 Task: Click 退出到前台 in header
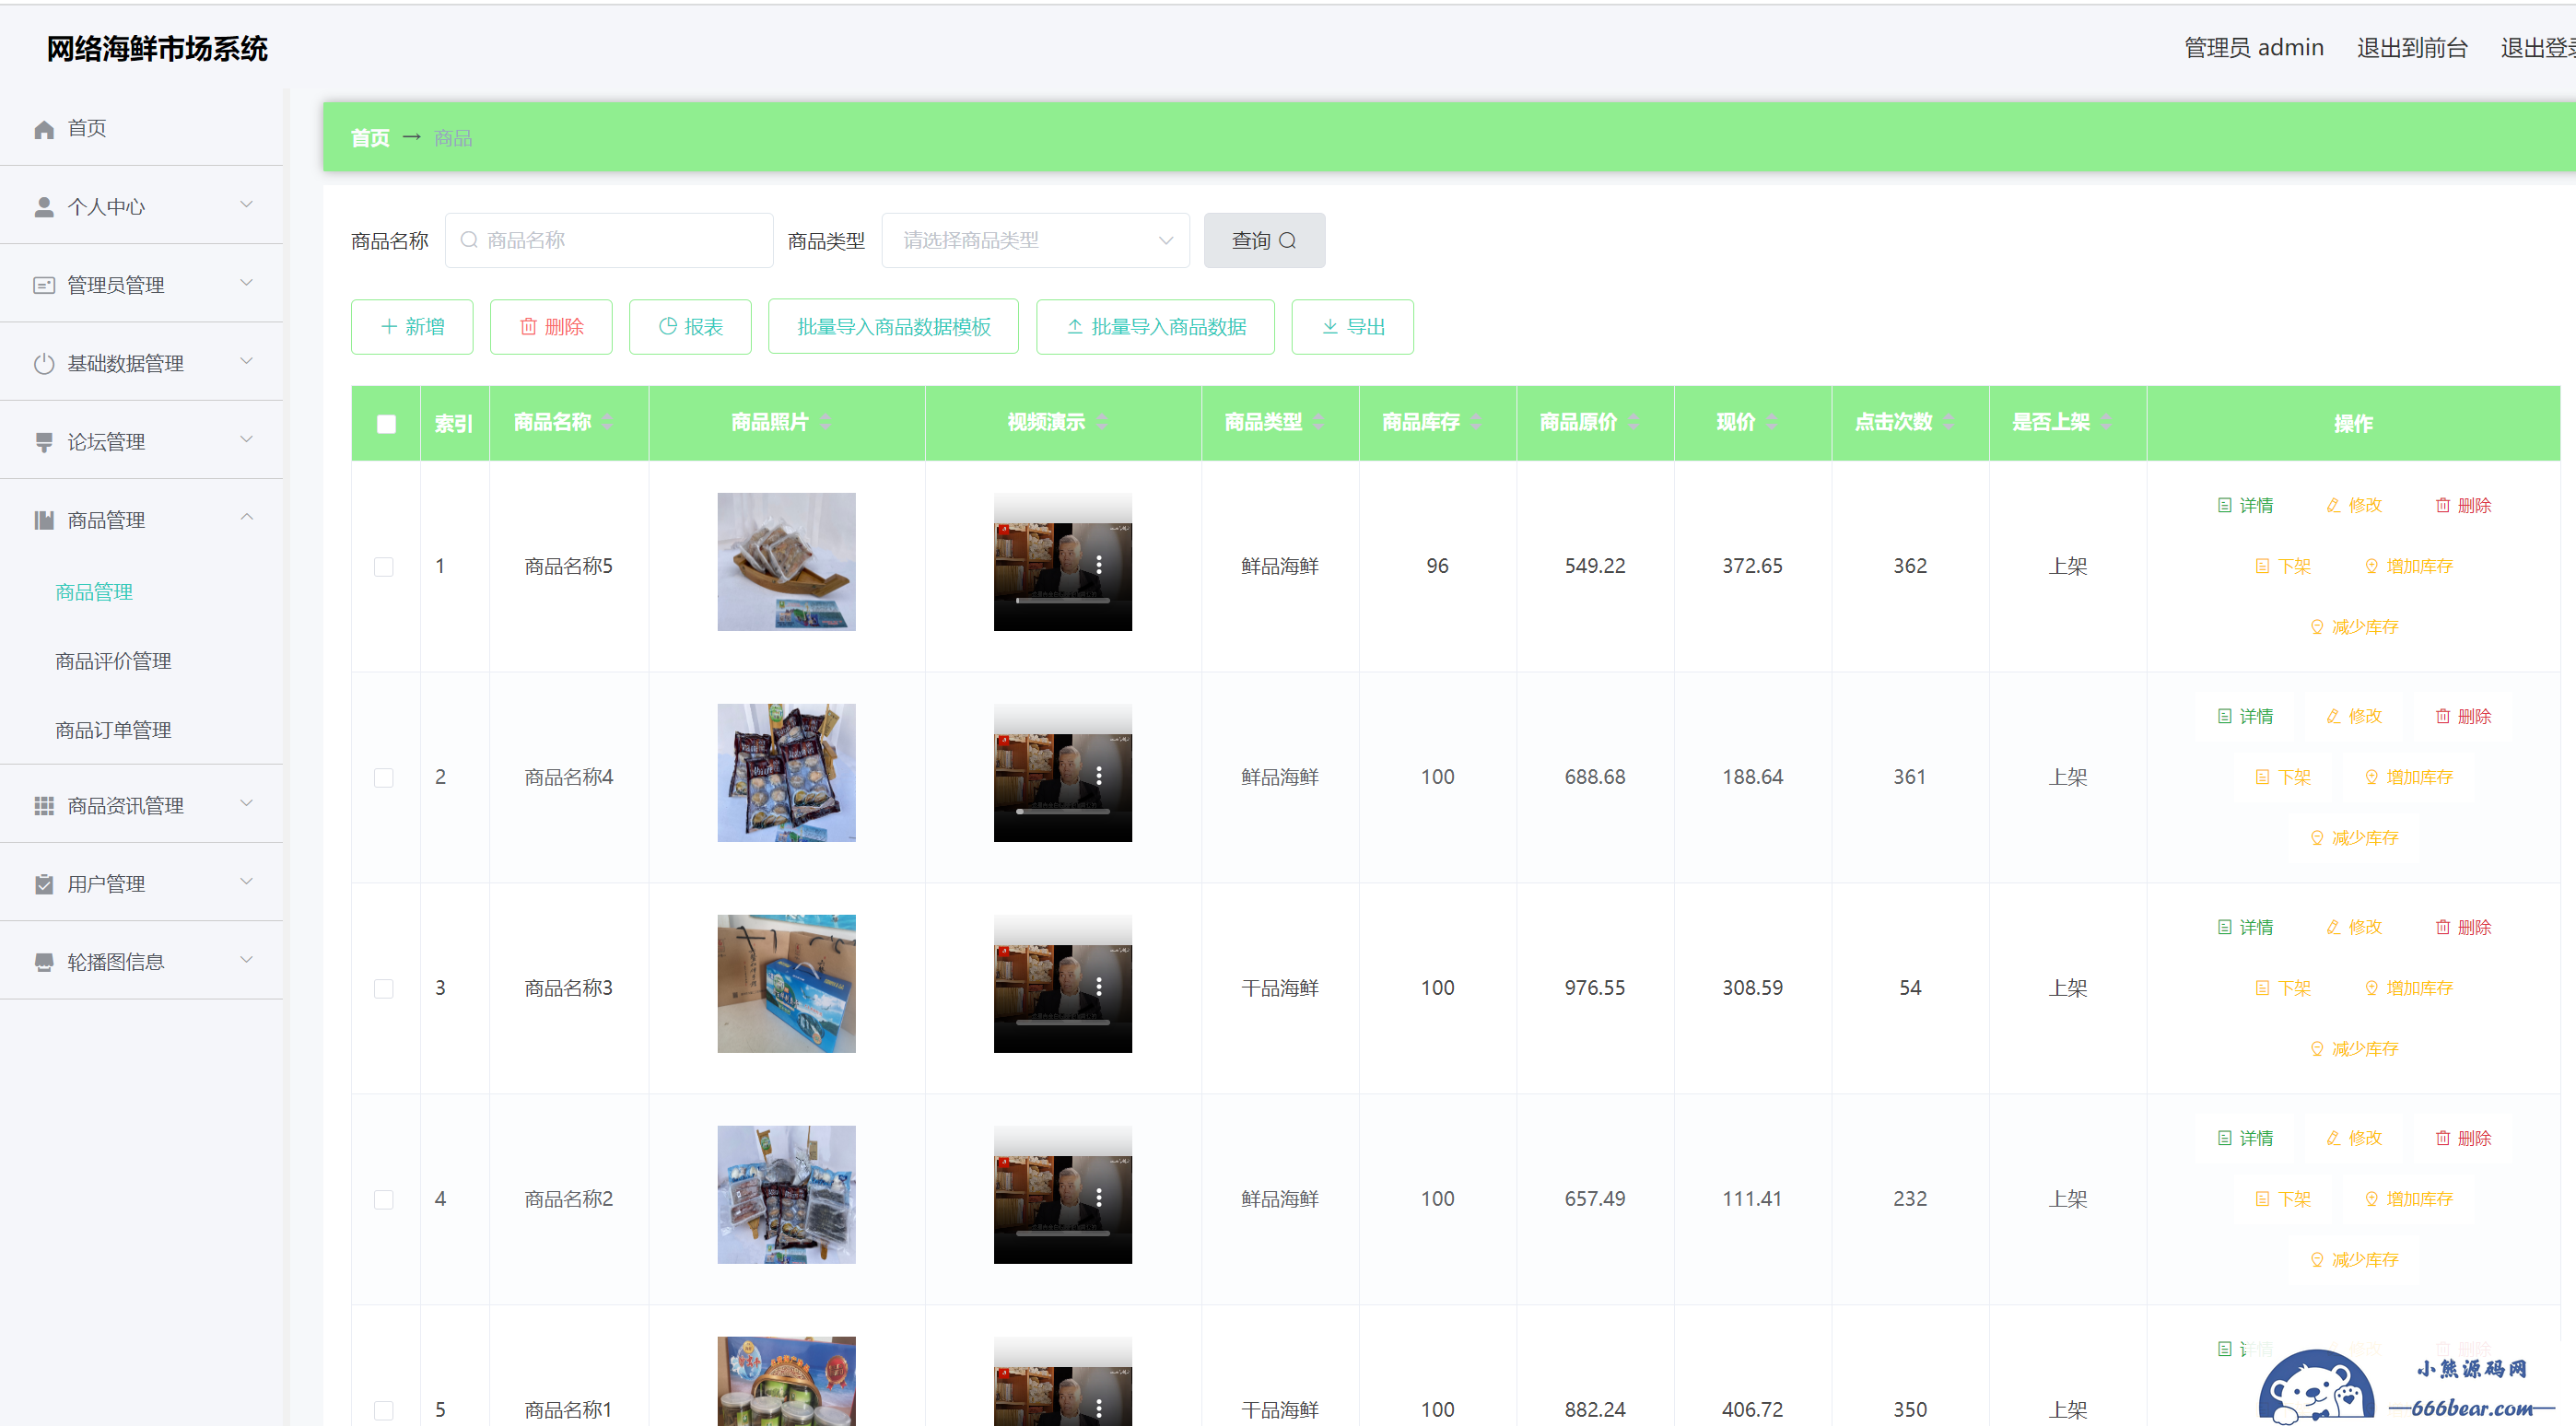click(2412, 48)
